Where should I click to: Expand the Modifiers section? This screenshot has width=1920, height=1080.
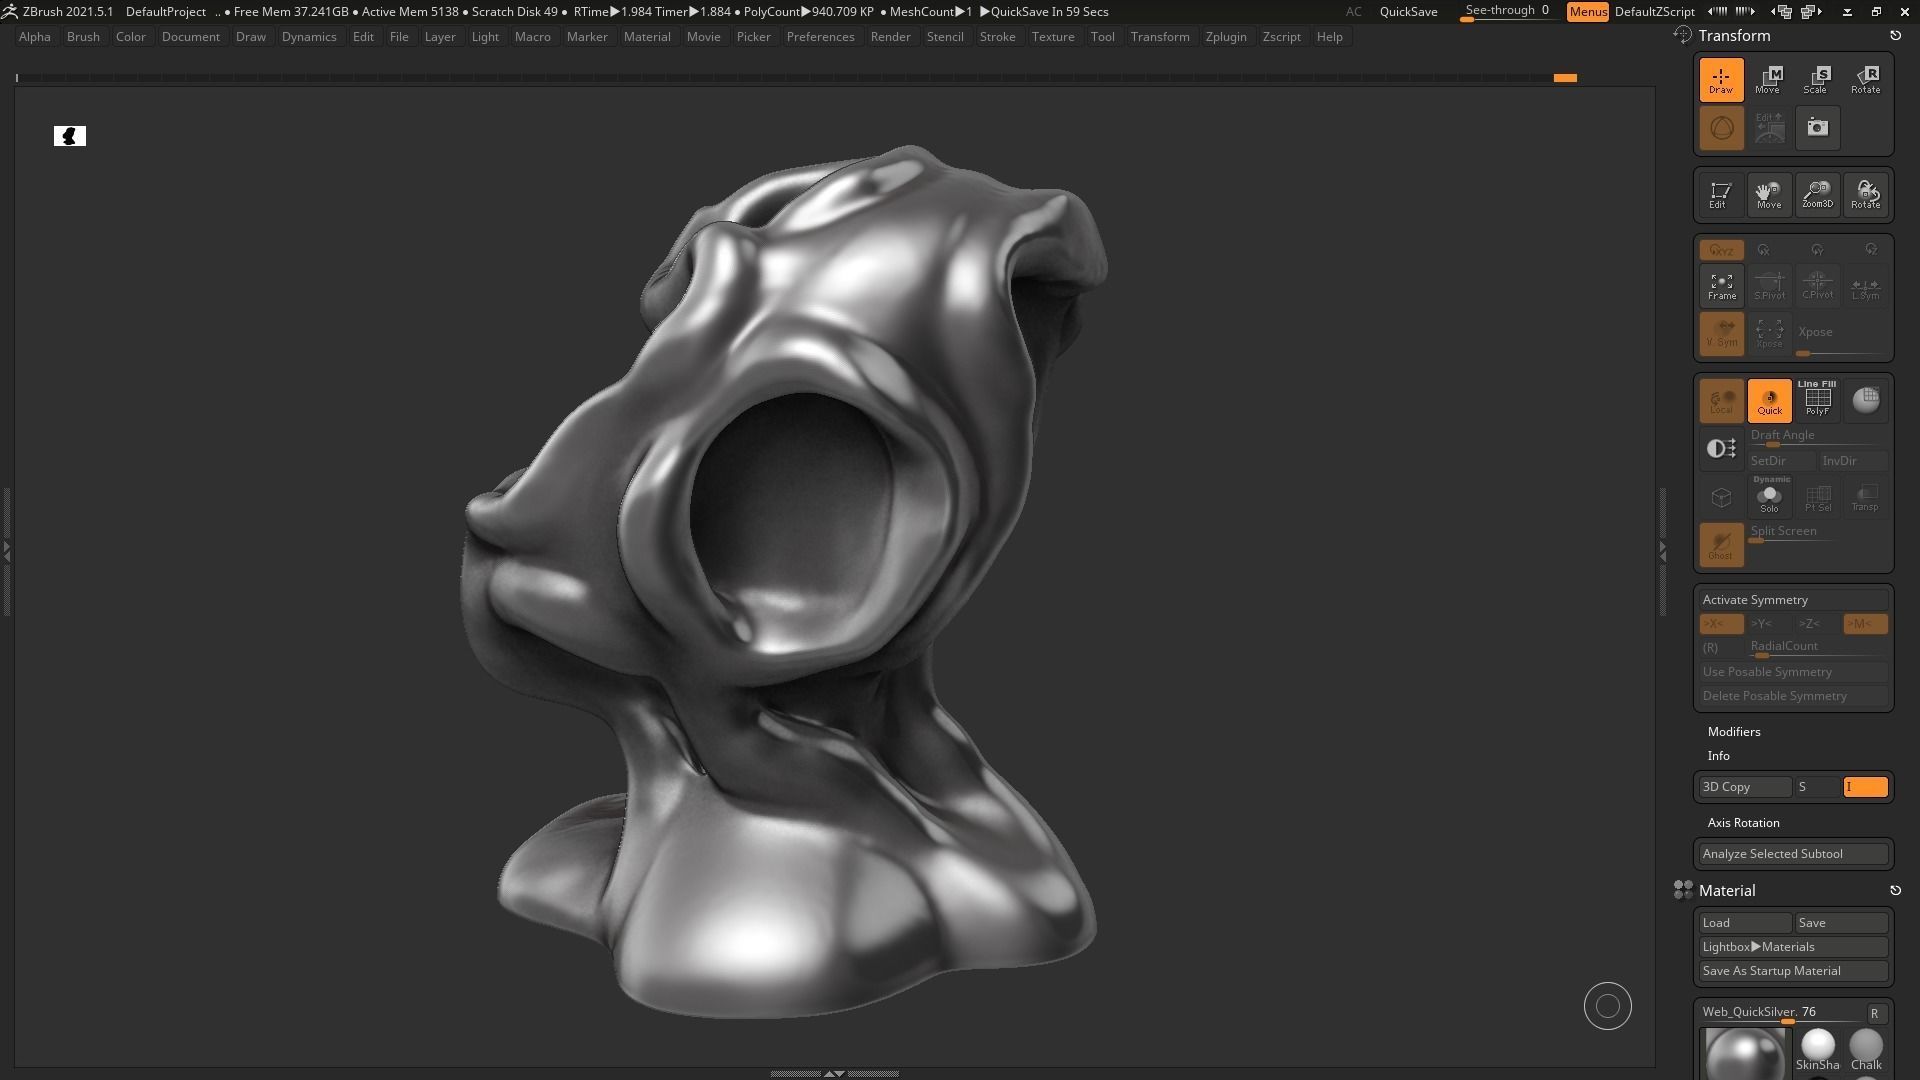1734,732
